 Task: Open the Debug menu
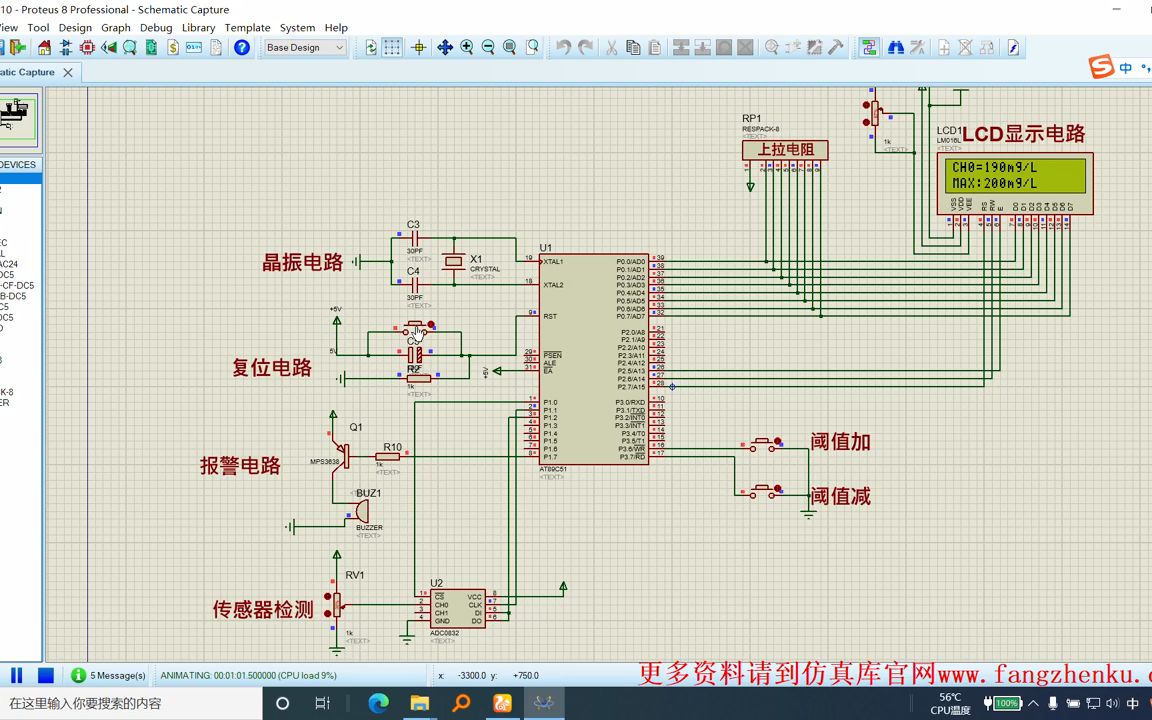[156, 28]
